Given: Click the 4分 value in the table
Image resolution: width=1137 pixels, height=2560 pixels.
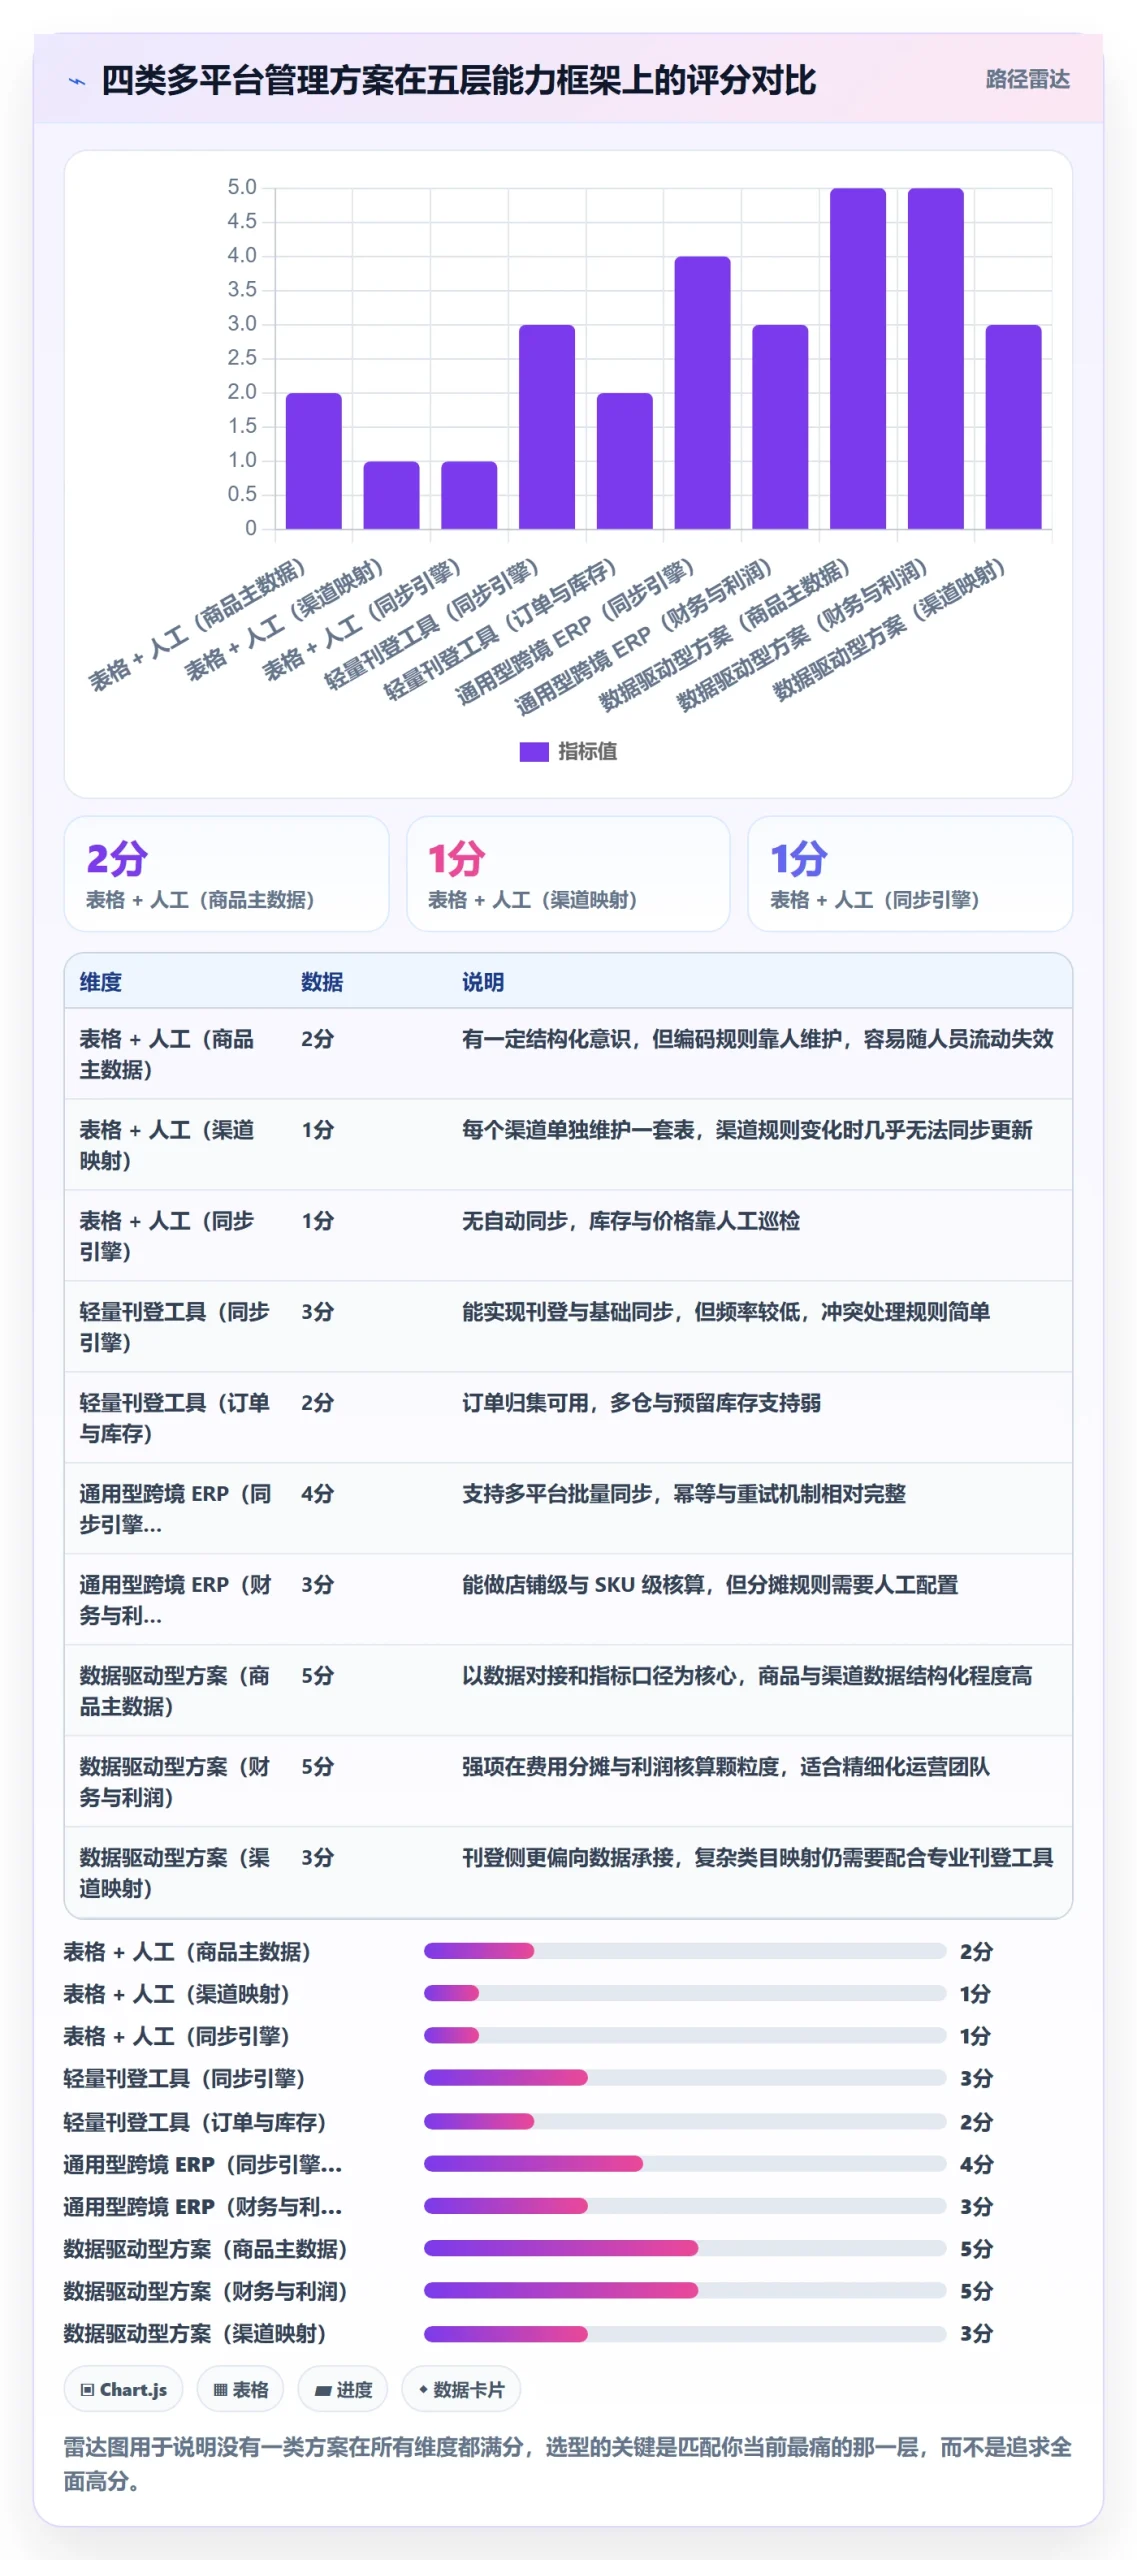Looking at the screenshot, I should [317, 1493].
